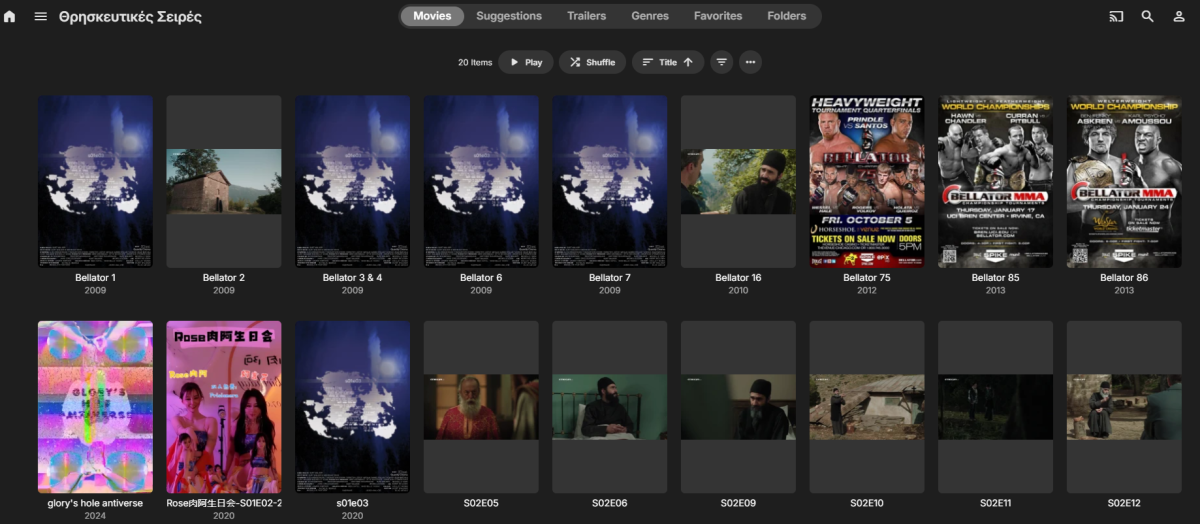Image resolution: width=1200 pixels, height=524 pixels.
Task: Click the Bellator 85 title text
Action: click(x=995, y=278)
